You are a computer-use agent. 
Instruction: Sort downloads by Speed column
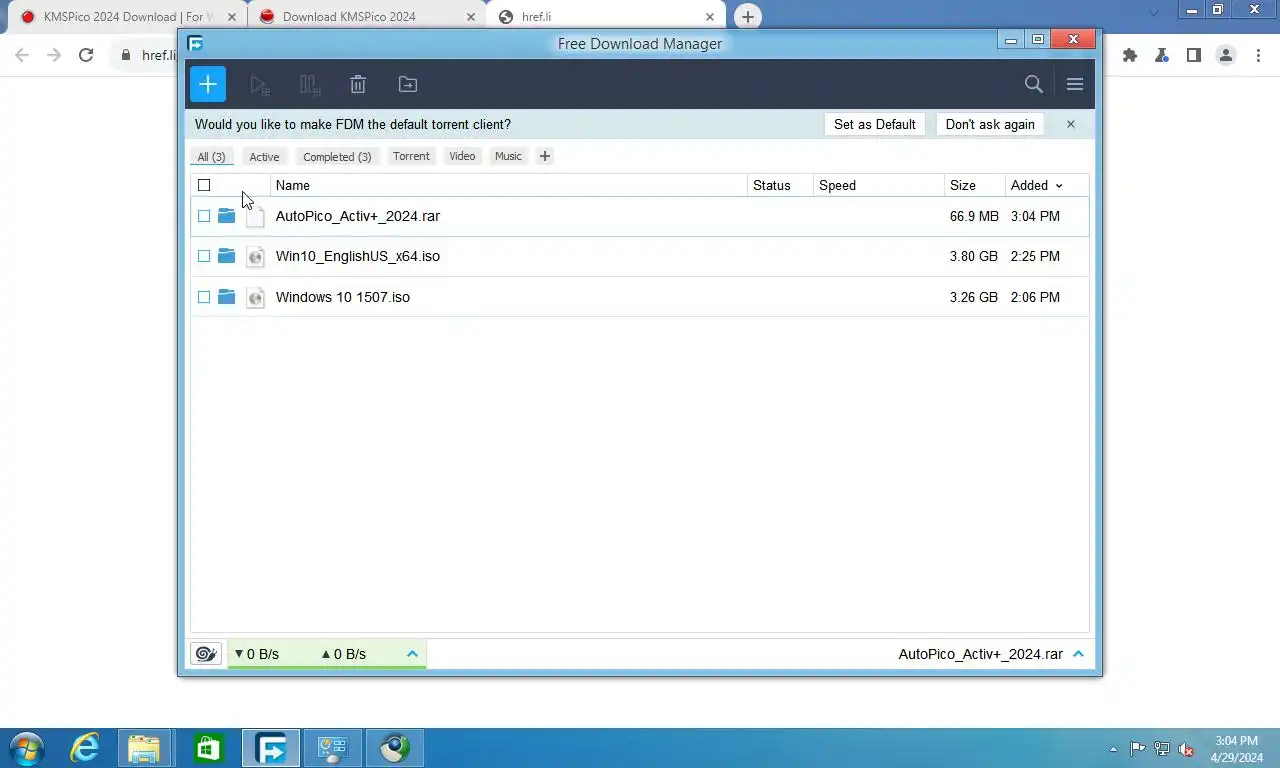pos(878,185)
